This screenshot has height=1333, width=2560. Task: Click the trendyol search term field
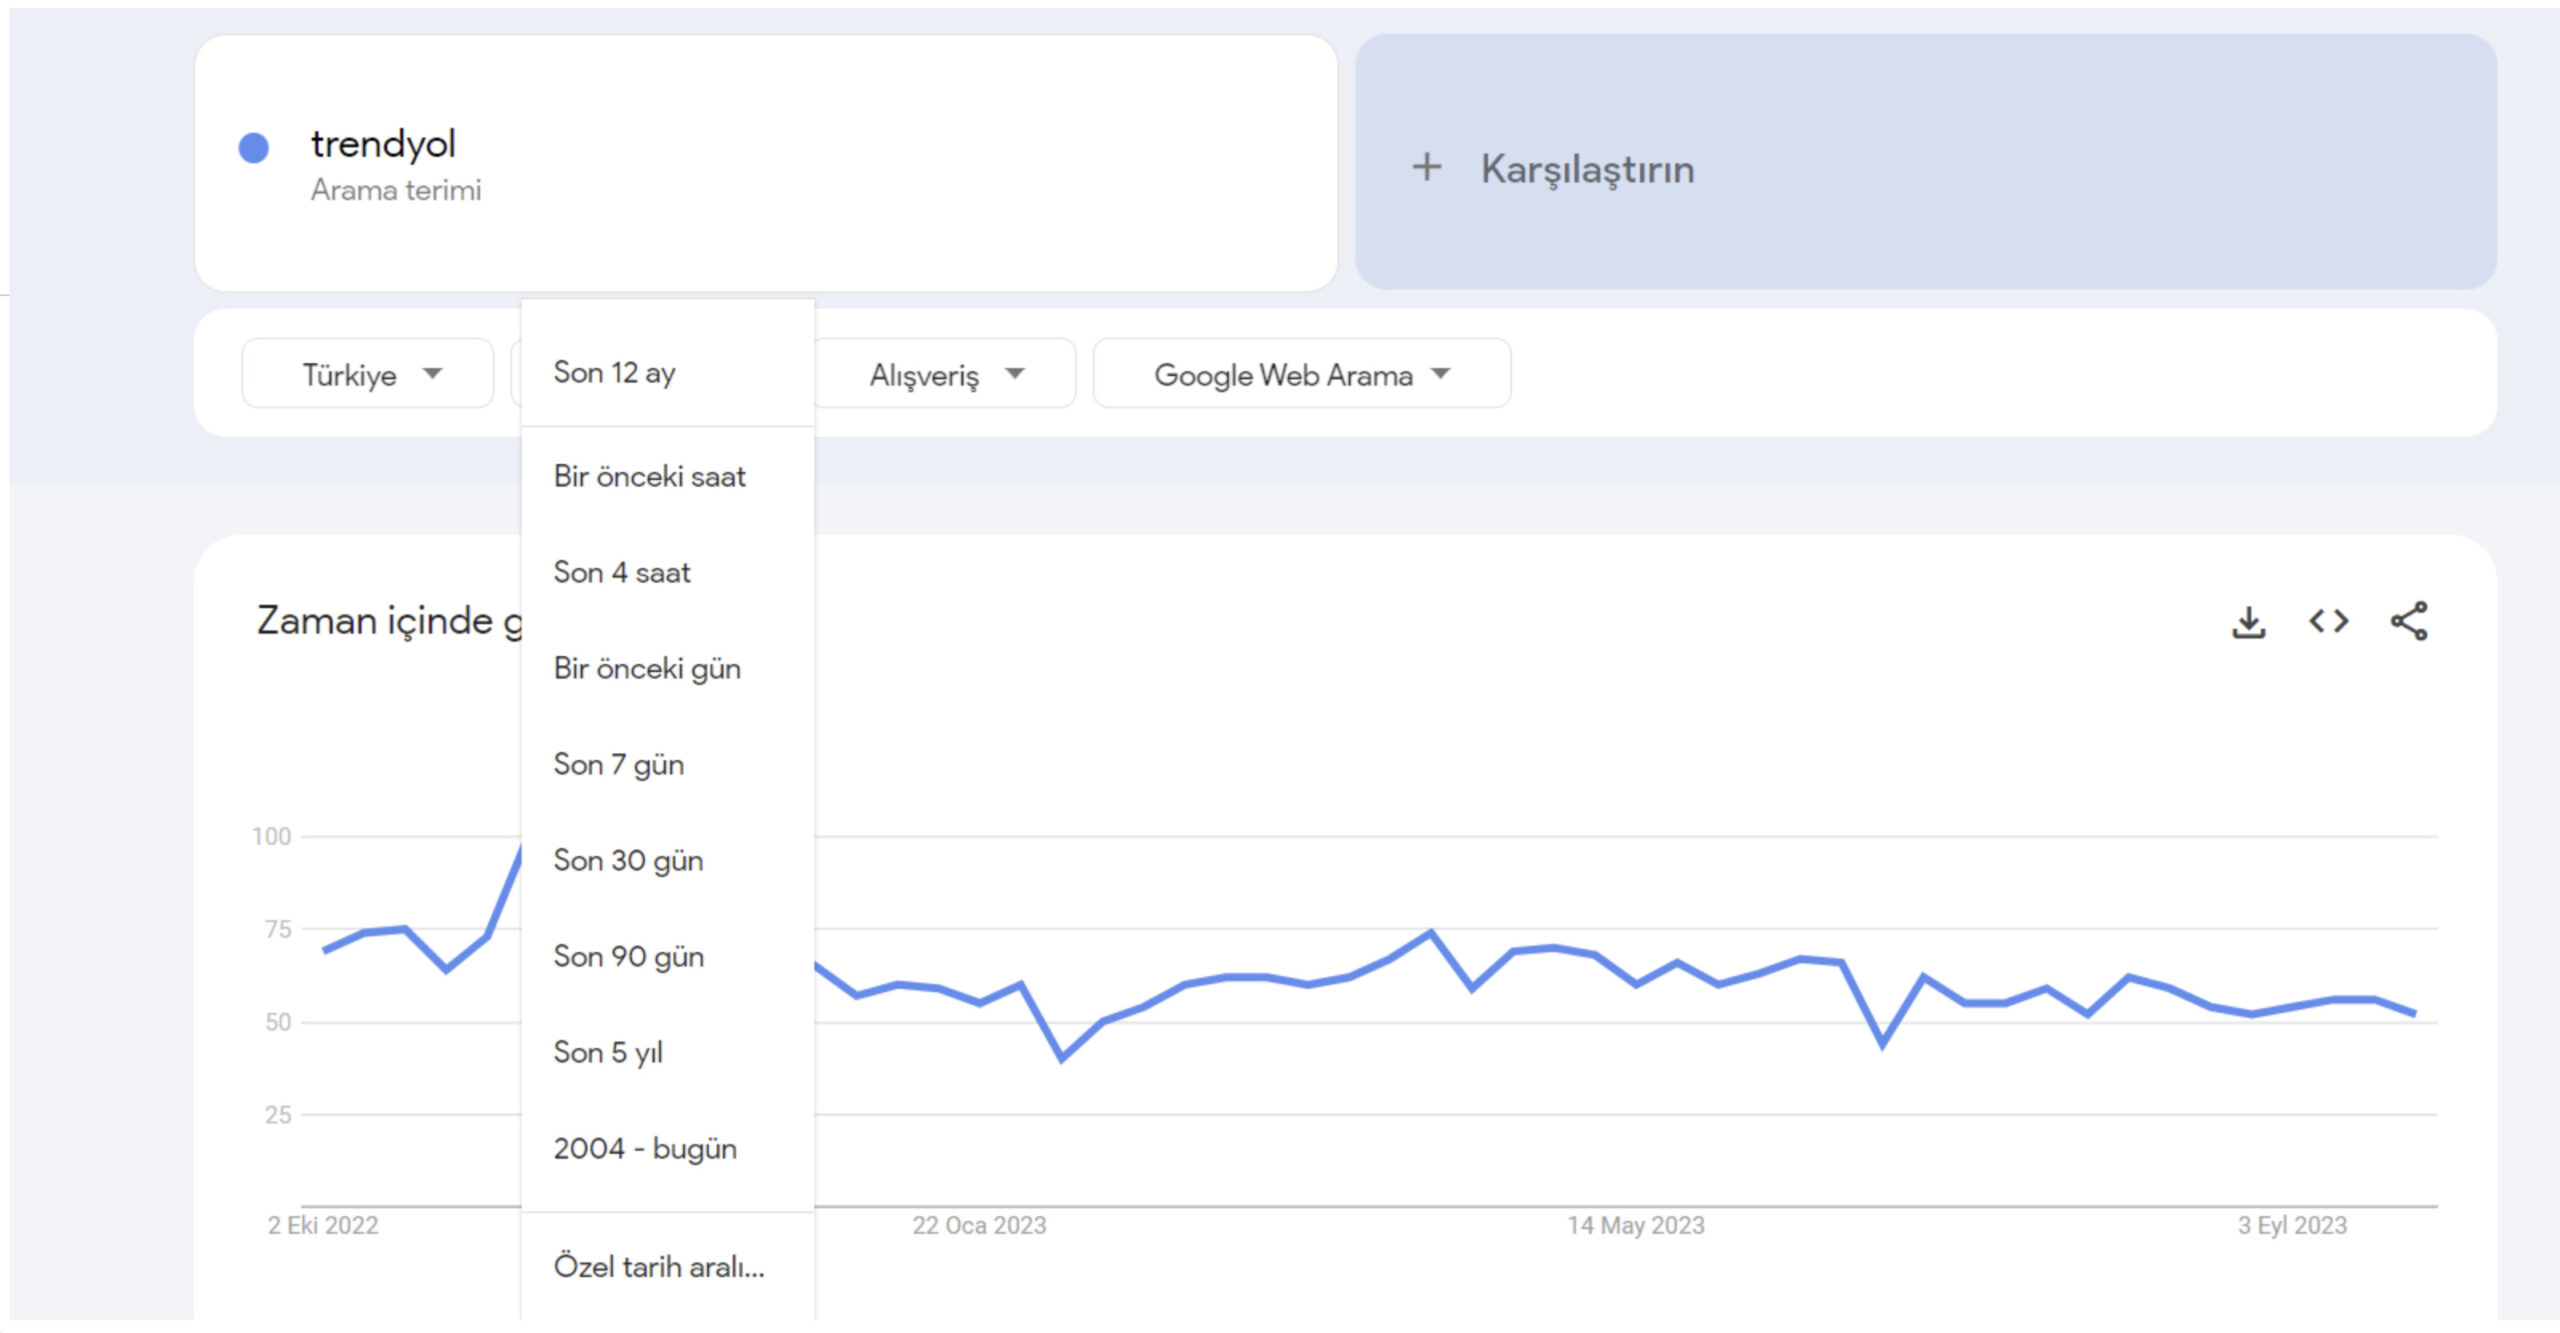[x=766, y=163]
